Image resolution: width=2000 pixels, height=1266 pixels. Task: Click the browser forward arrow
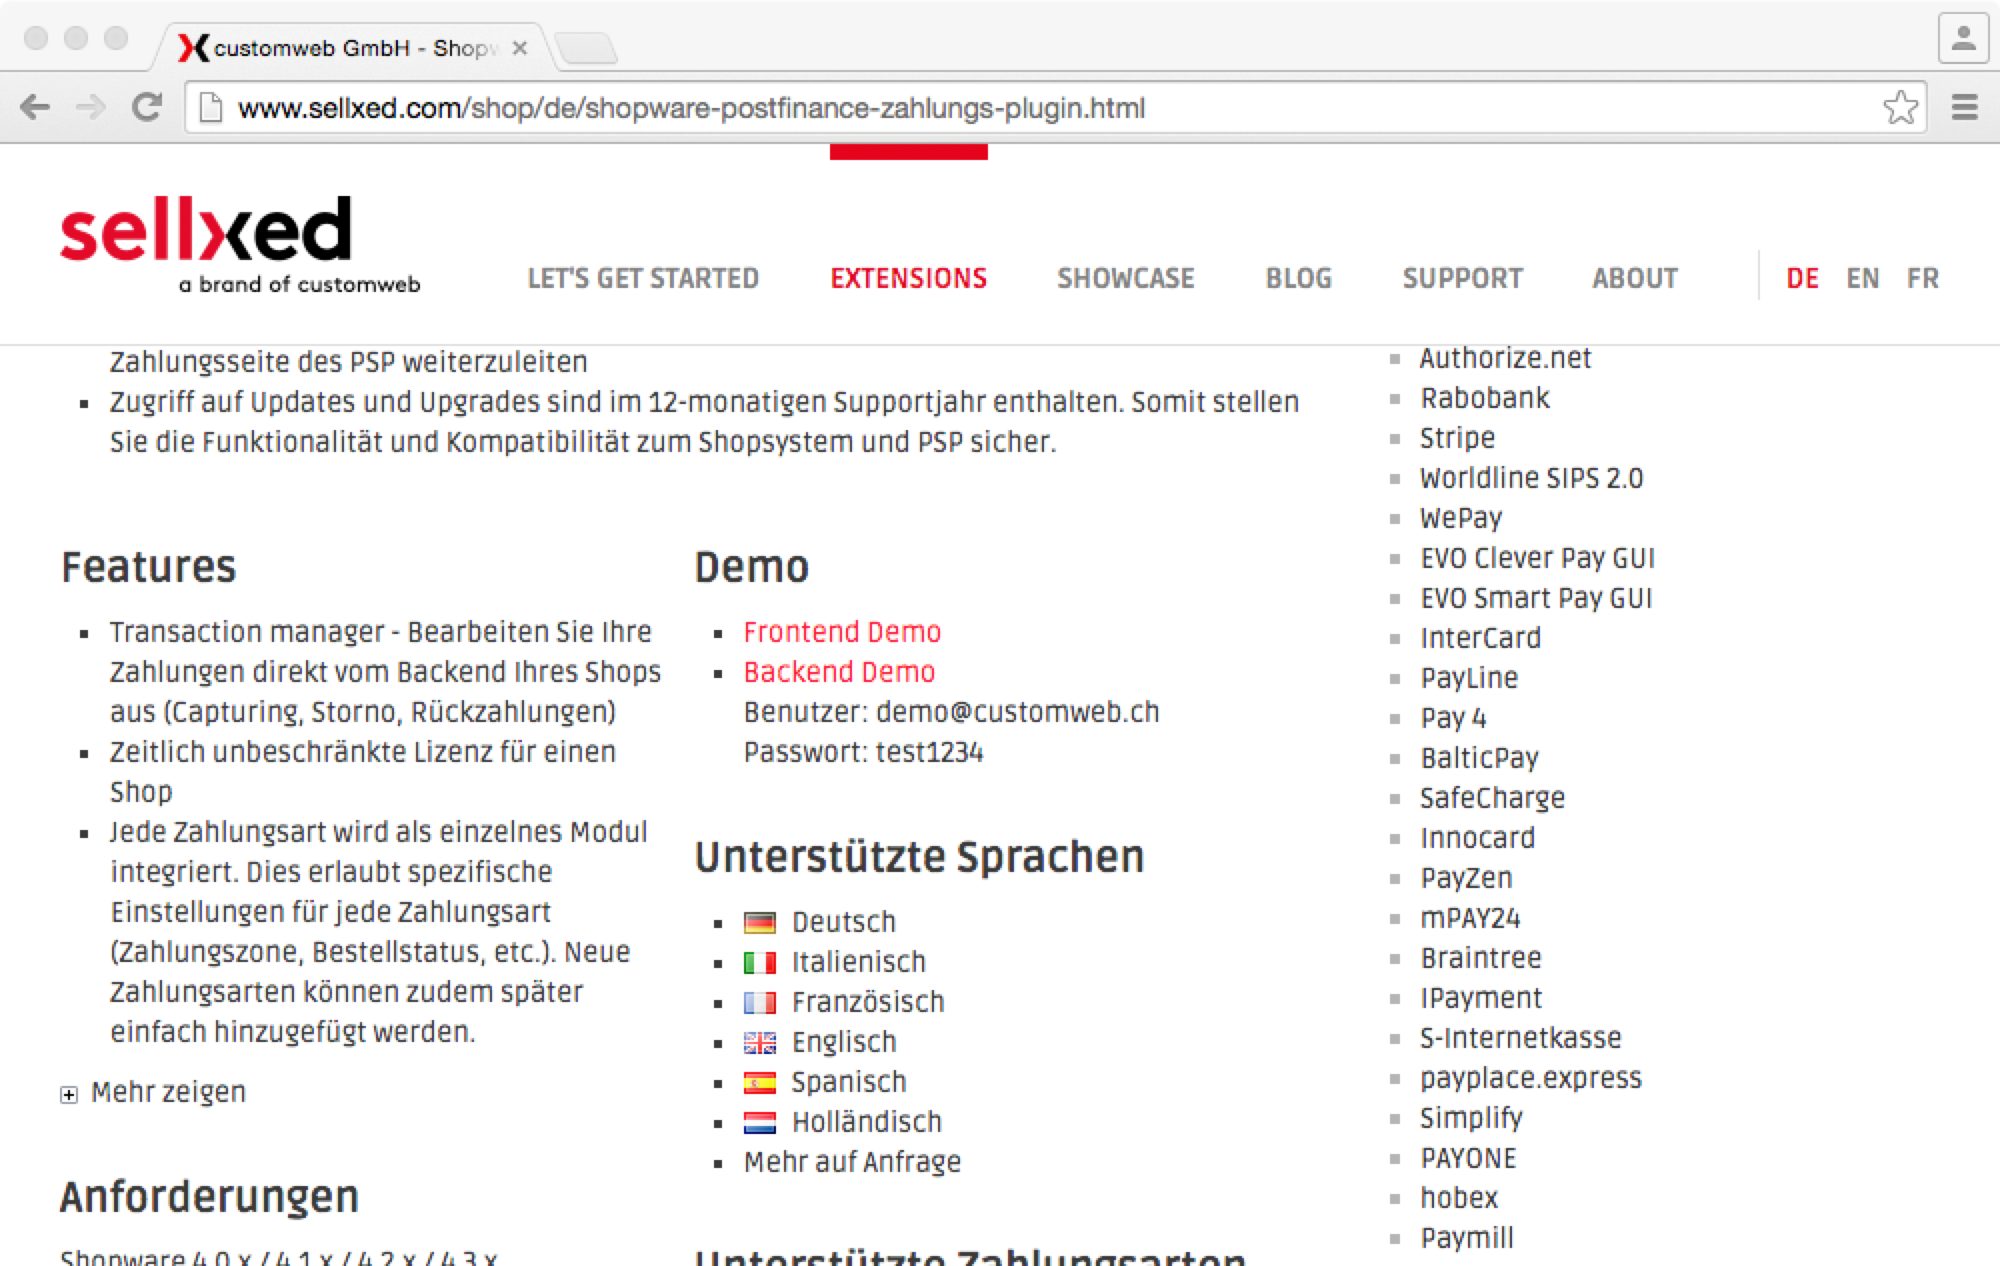coord(91,107)
